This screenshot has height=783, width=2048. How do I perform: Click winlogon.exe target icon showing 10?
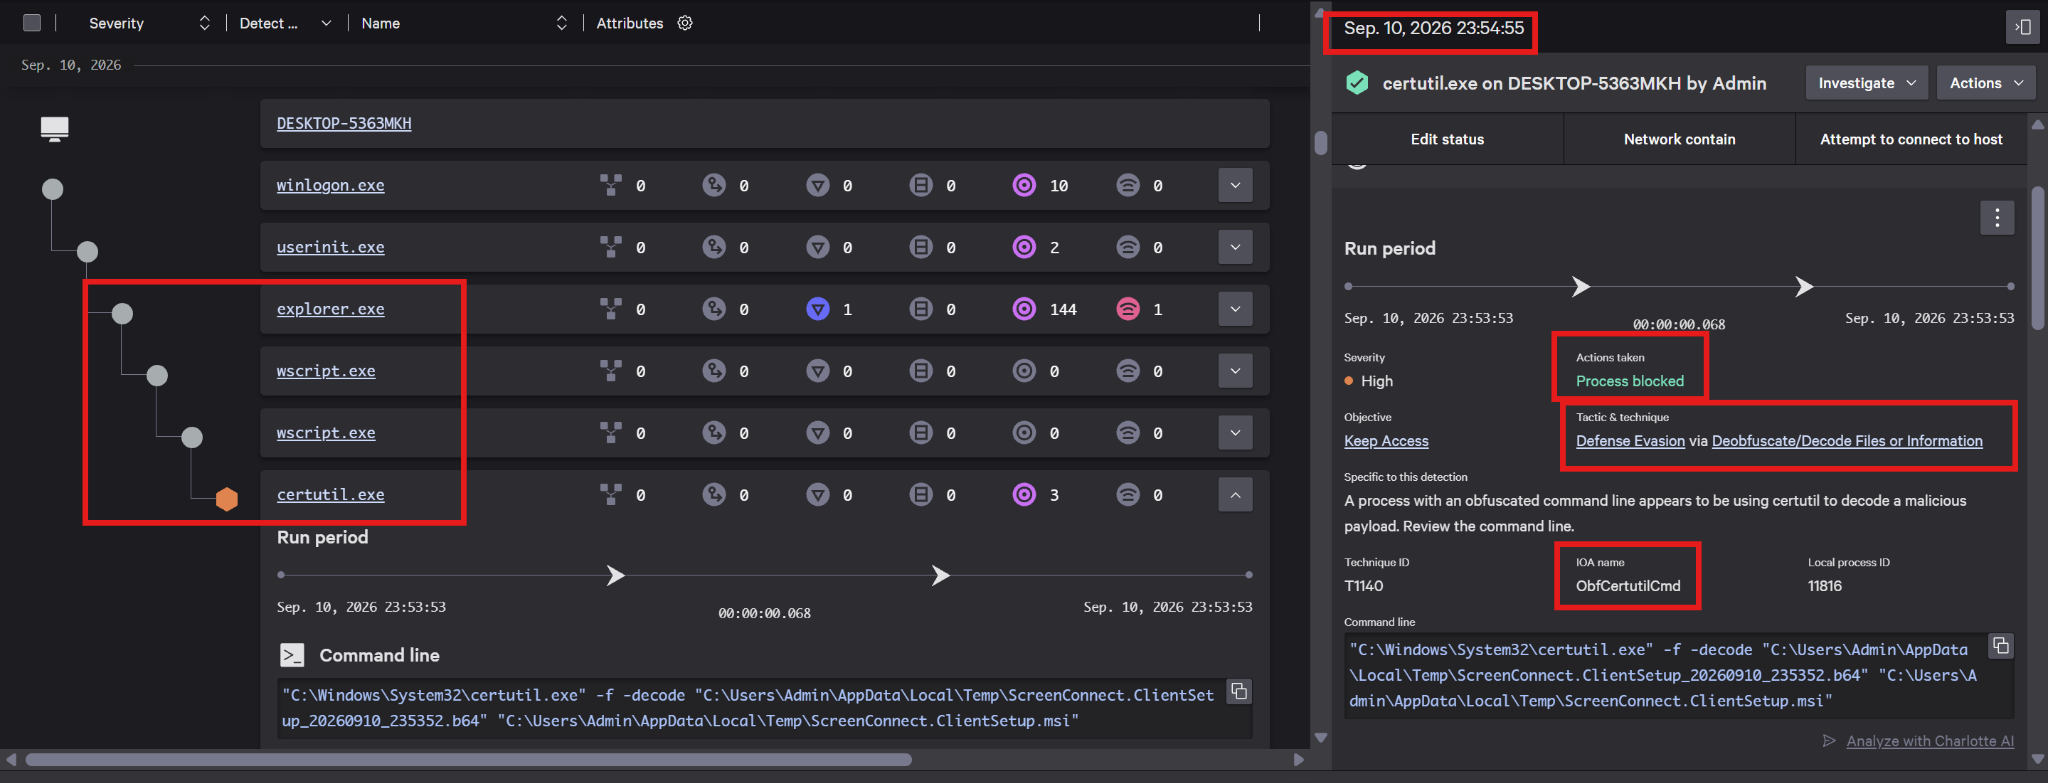tap(1024, 185)
